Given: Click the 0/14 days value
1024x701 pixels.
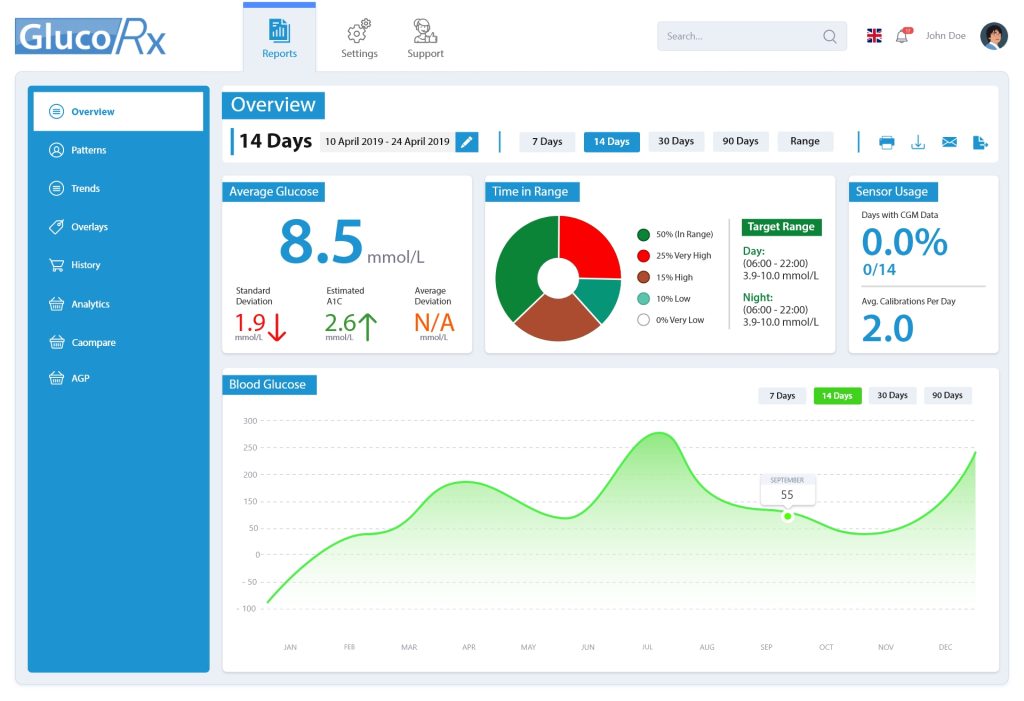Looking at the screenshot, I should [879, 270].
